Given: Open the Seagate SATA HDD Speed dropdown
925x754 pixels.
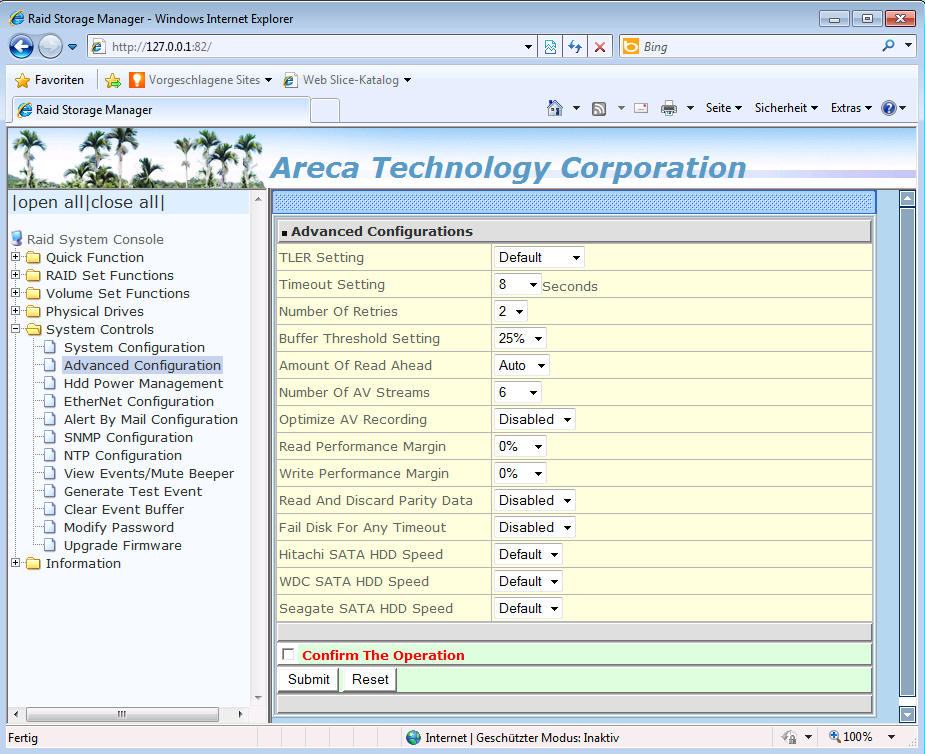Looking at the screenshot, I should click(x=528, y=609).
